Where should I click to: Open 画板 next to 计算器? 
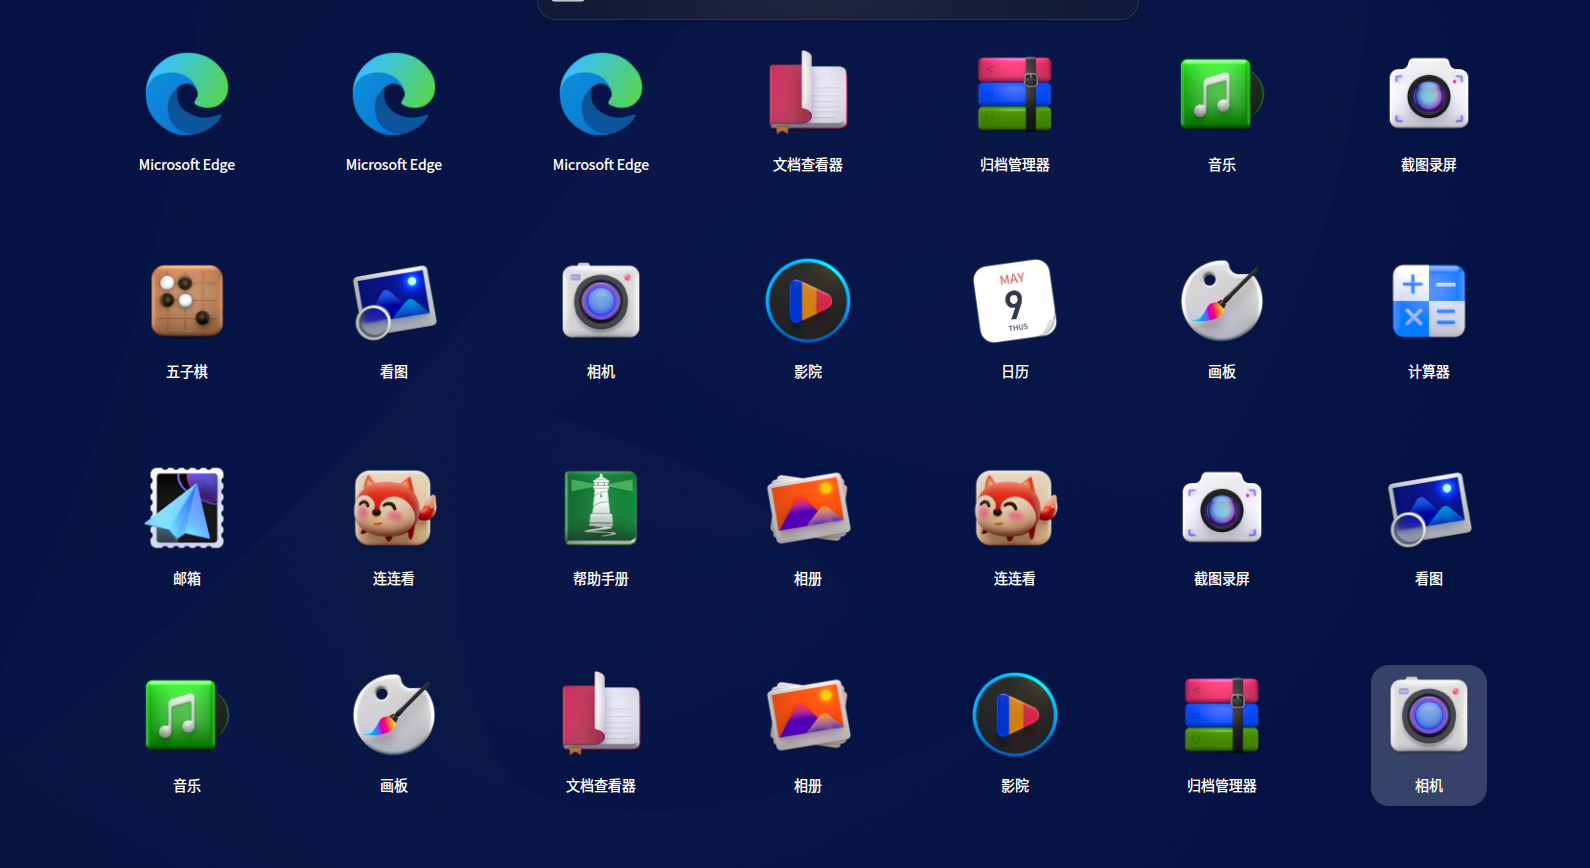click(x=1222, y=301)
